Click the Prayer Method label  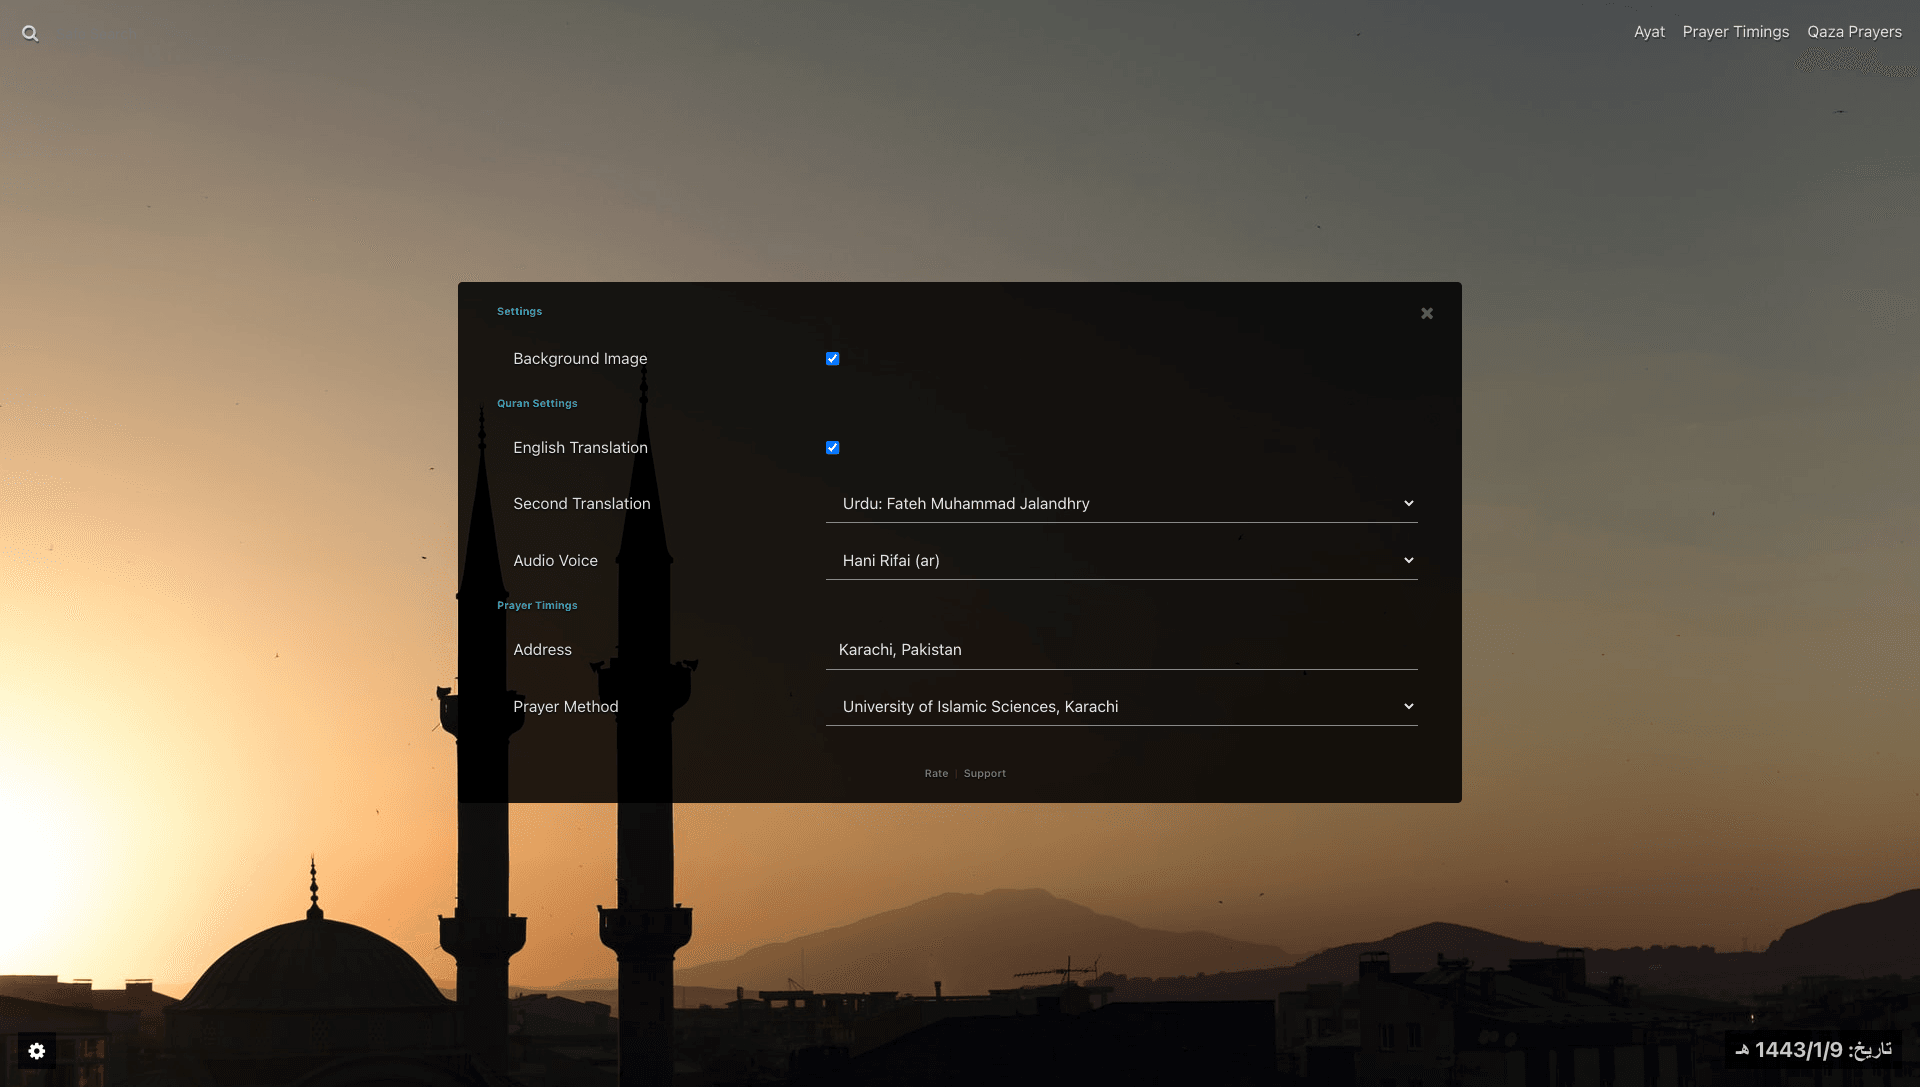point(565,707)
